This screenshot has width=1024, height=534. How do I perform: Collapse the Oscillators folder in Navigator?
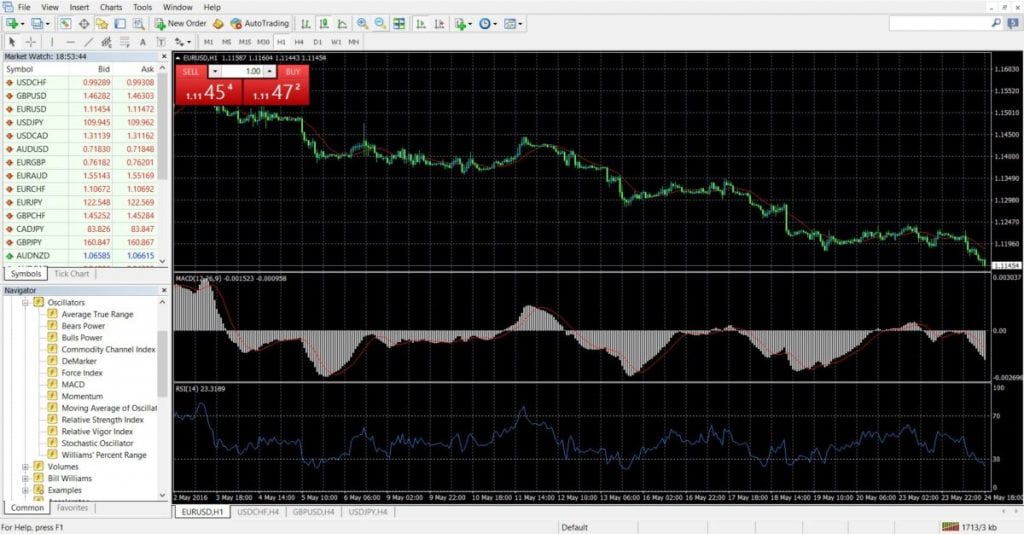click(x=25, y=302)
